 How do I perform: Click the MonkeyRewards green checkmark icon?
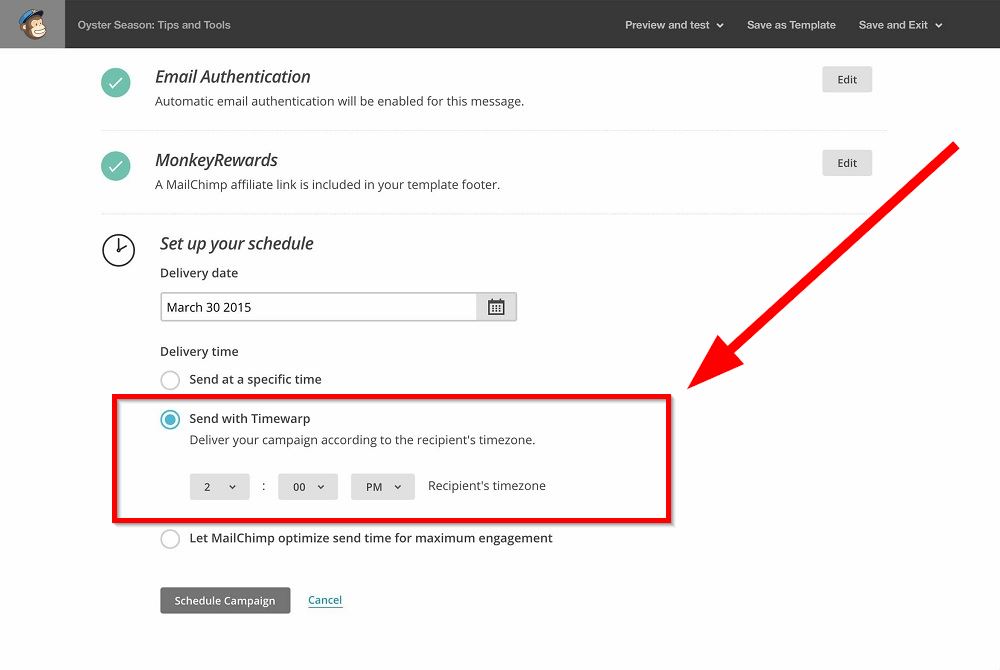click(x=116, y=166)
